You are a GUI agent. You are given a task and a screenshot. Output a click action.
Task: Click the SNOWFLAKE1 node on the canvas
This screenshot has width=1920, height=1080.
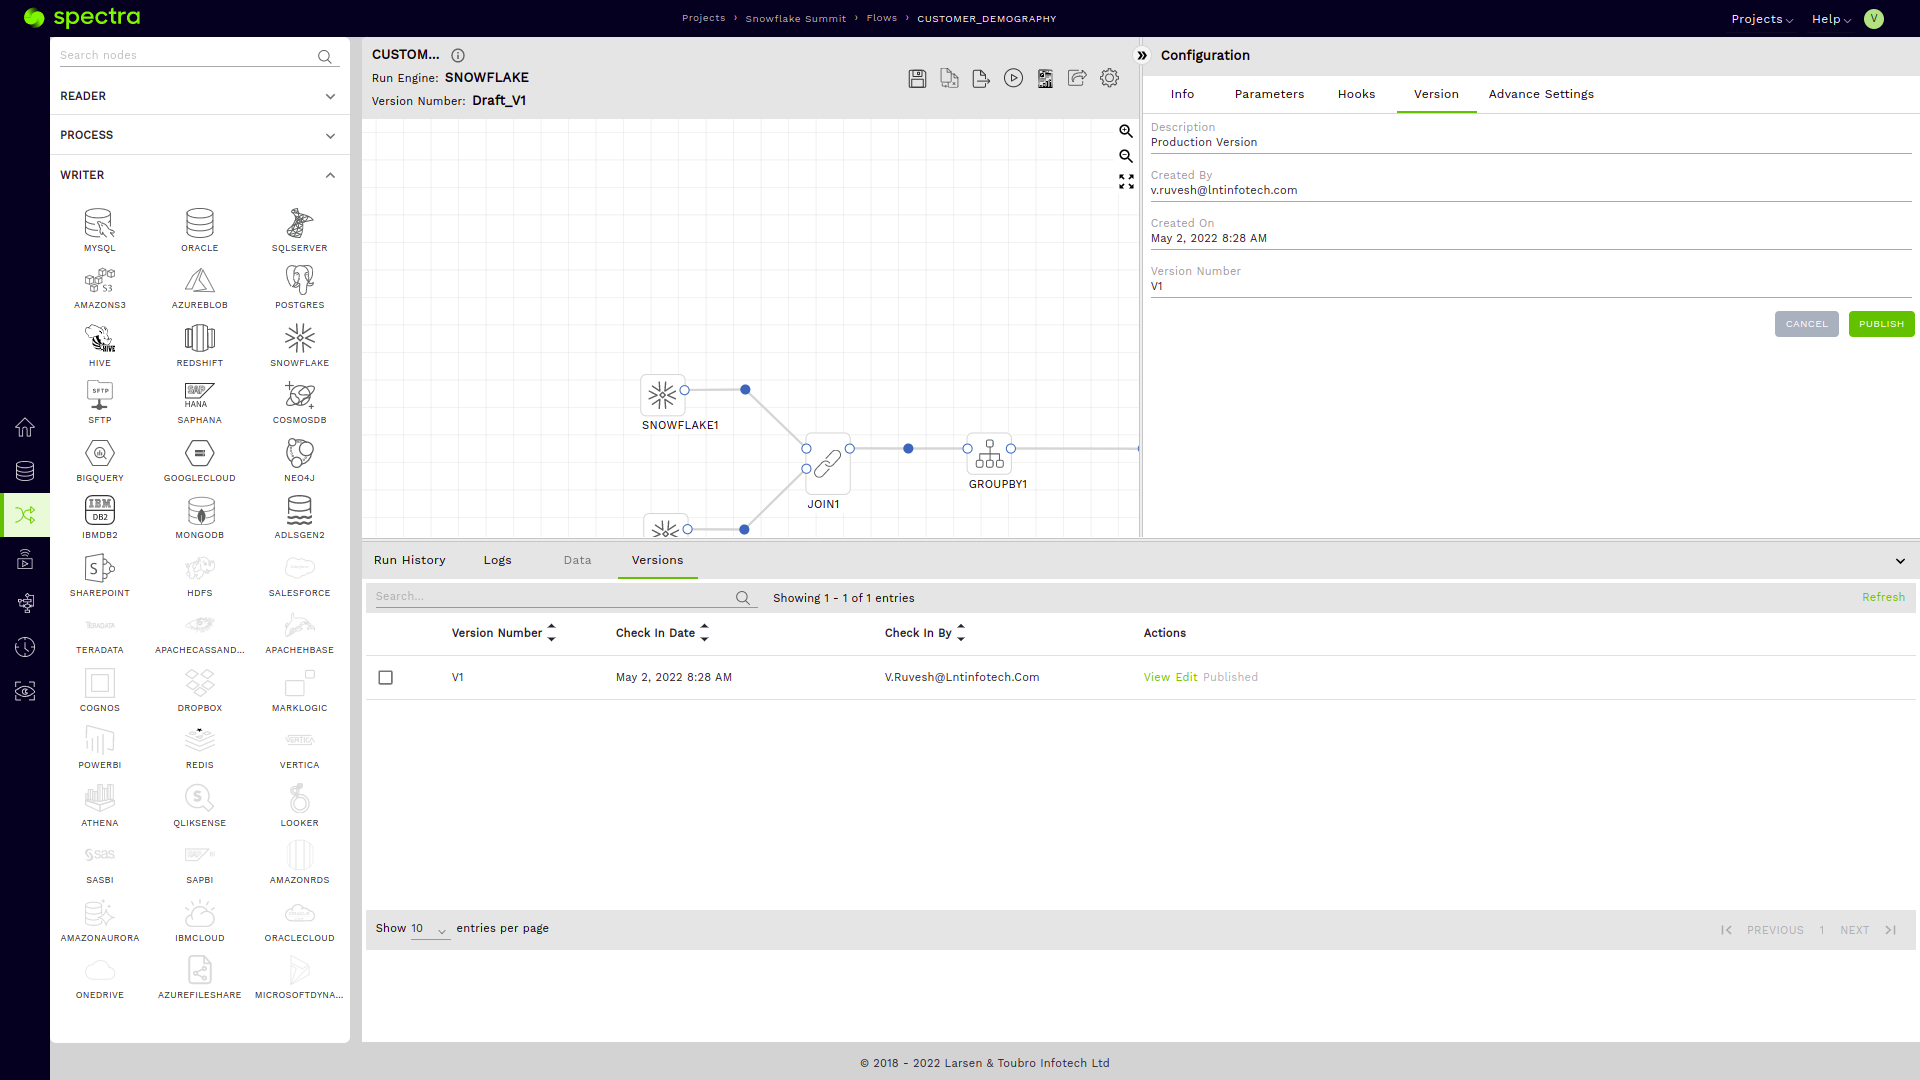point(663,395)
